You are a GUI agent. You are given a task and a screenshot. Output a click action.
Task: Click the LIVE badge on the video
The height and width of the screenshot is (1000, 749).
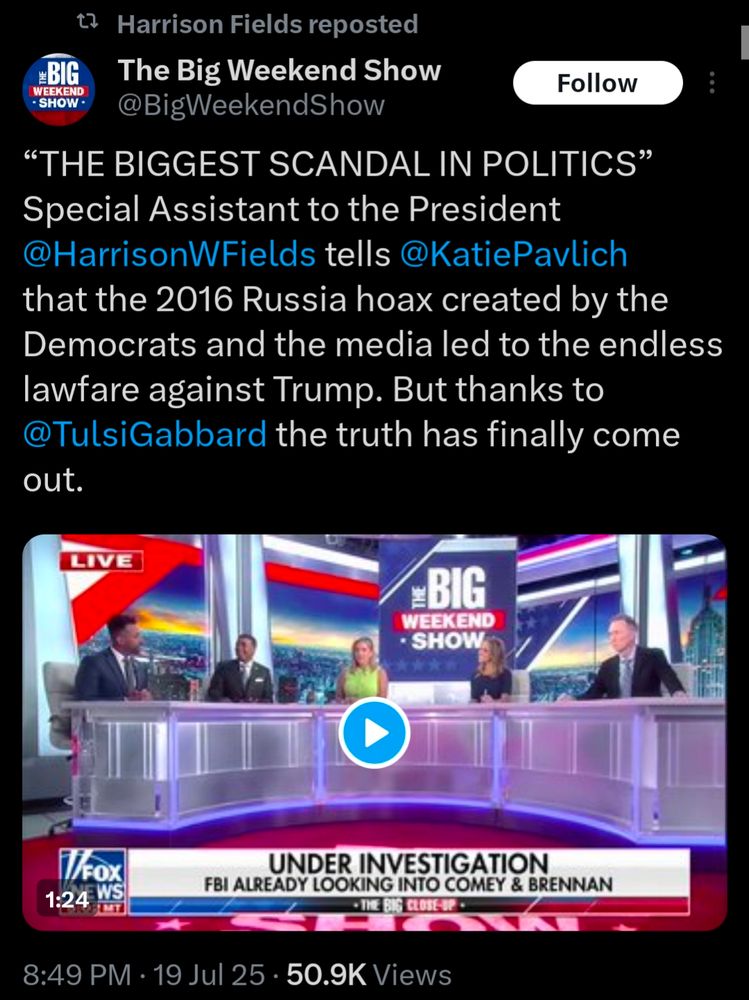(101, 561)
